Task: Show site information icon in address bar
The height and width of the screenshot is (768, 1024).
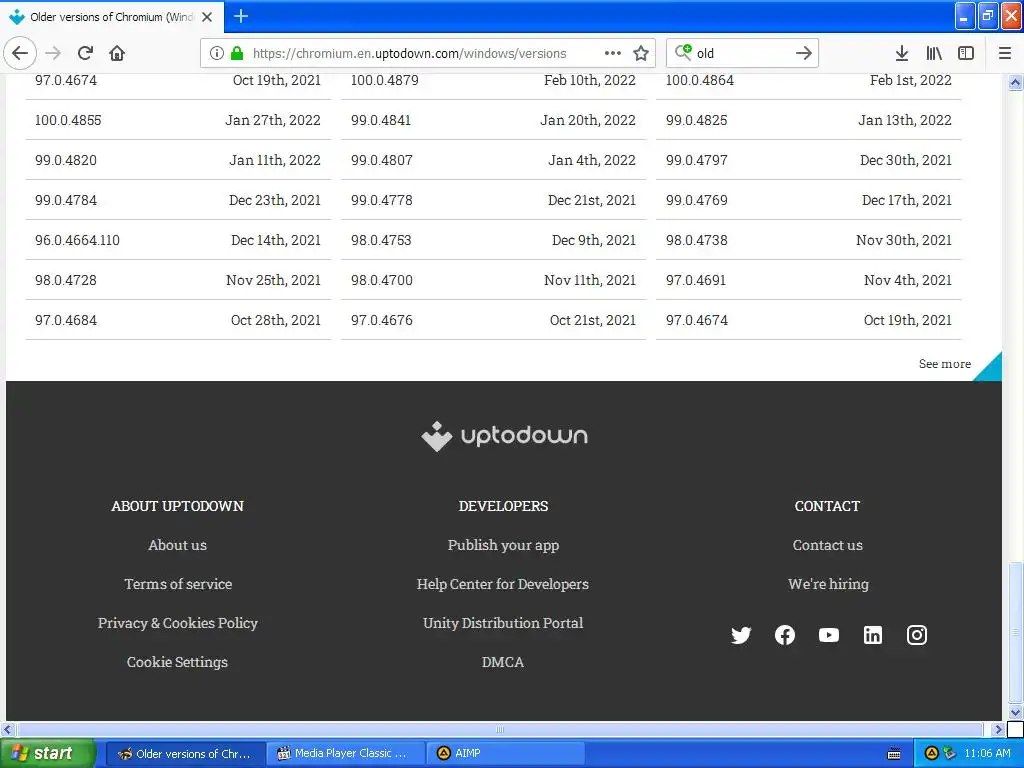Action: [217, 53]
